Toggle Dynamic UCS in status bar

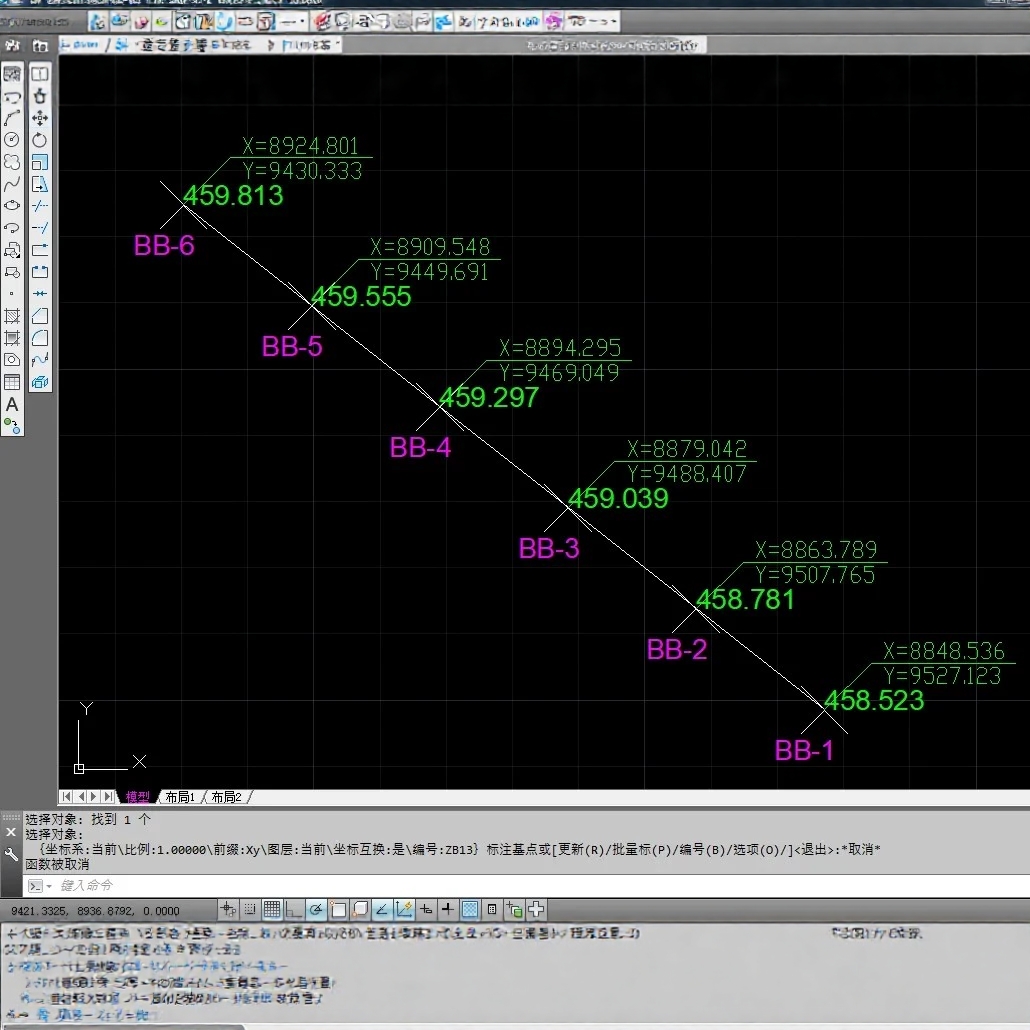click(x=404, y=910)
